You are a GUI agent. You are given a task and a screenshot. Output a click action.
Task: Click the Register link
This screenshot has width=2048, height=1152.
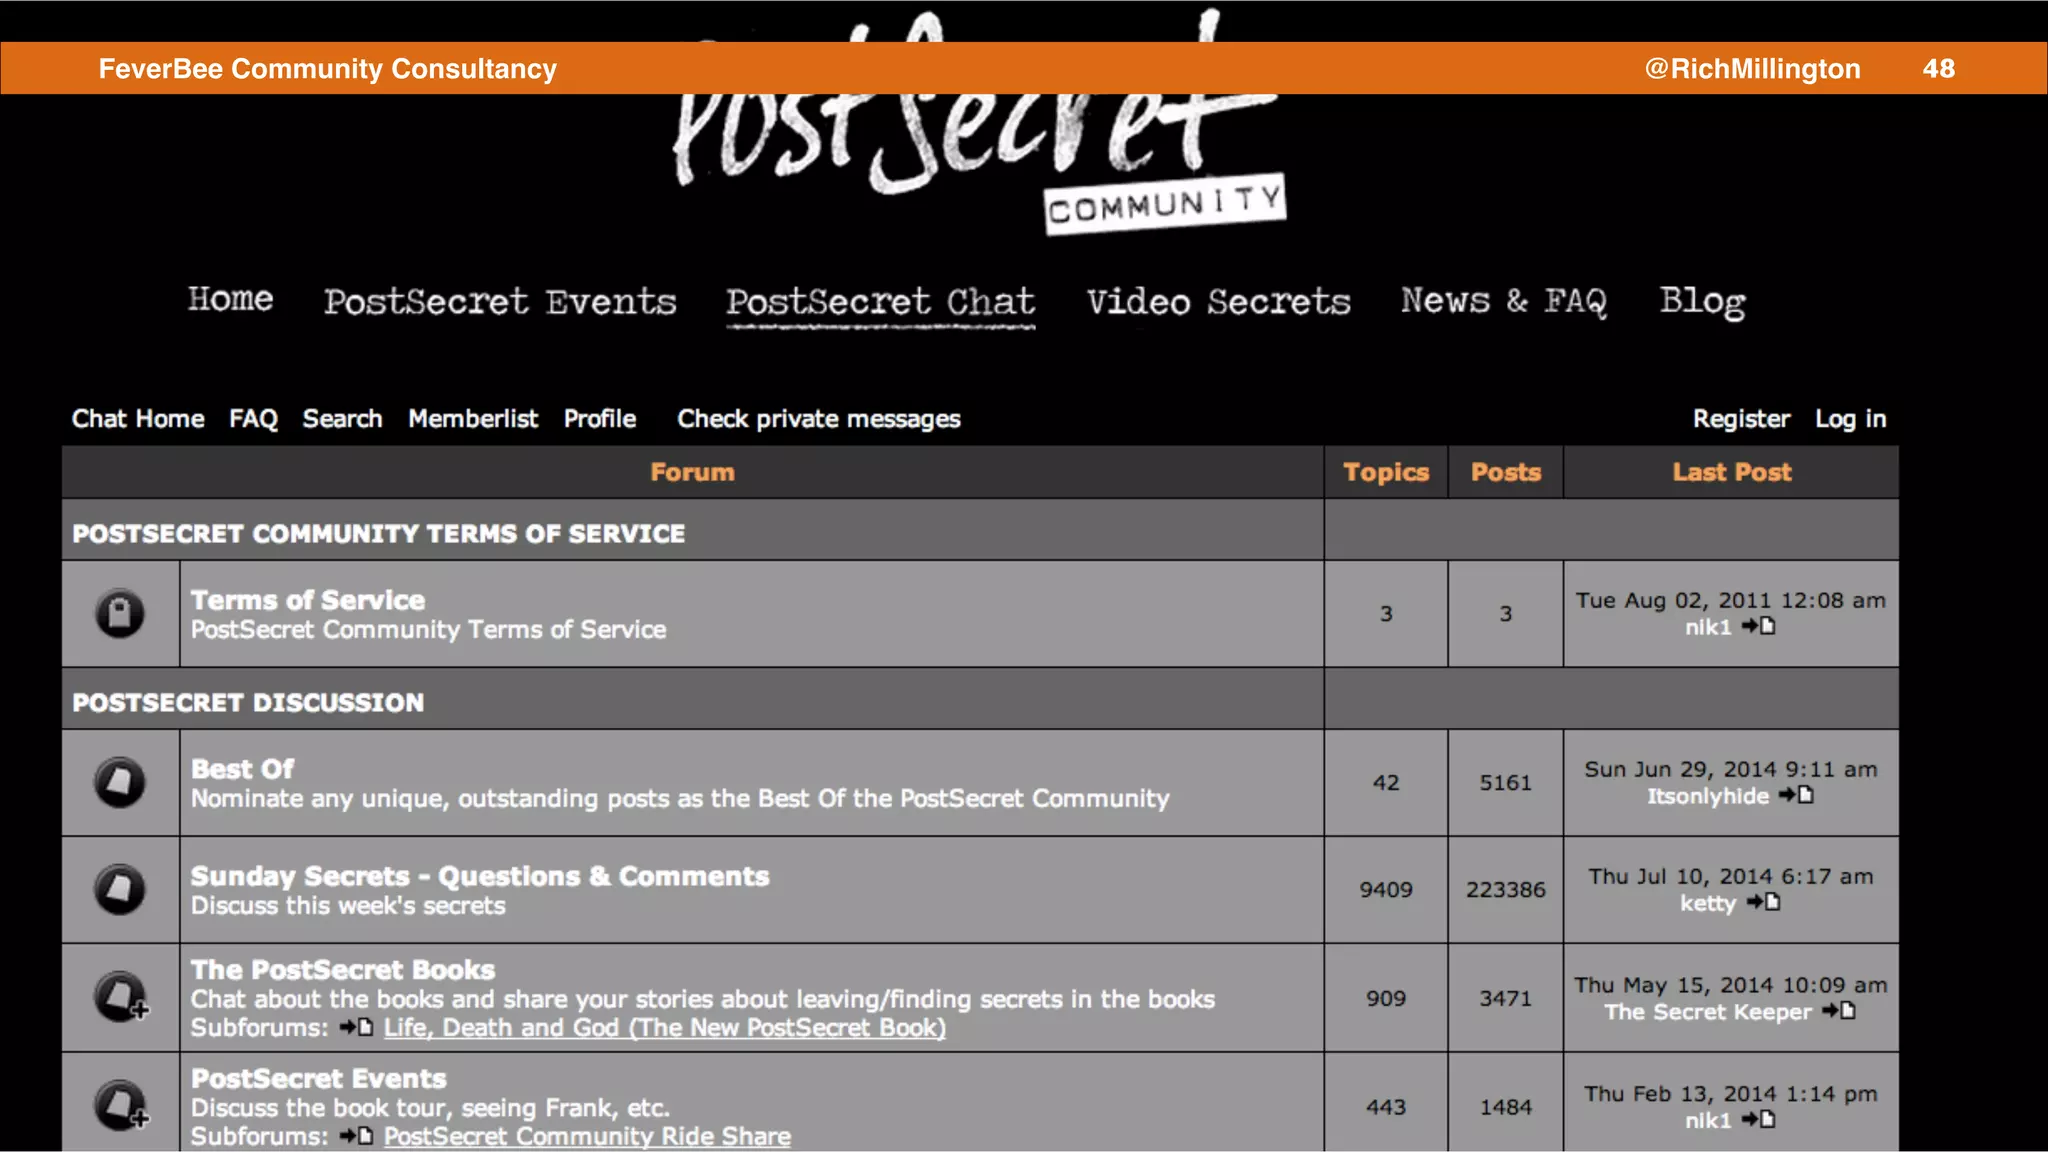click(1740, 419)
